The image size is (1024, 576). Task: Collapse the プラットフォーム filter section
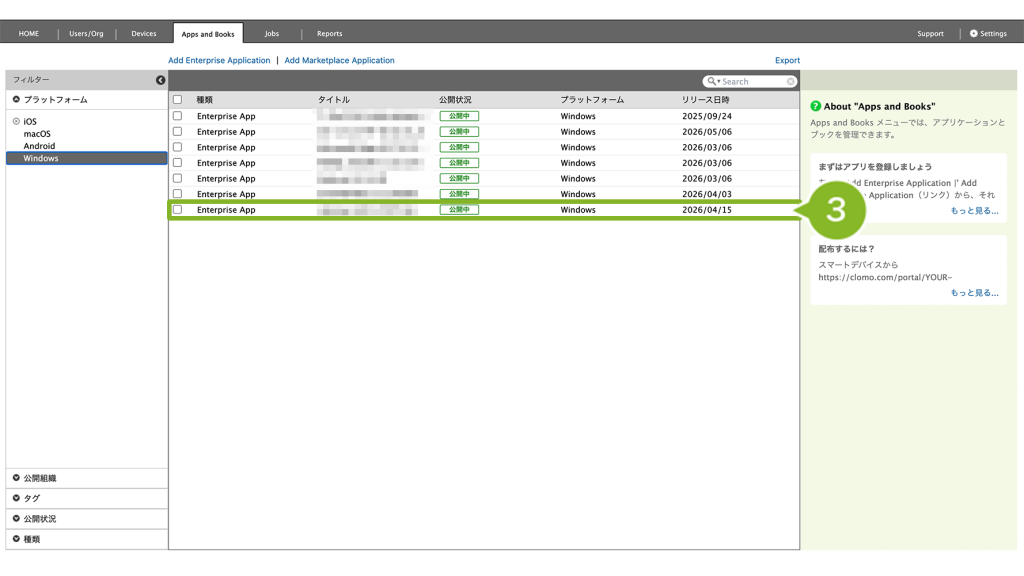(16, 100)
